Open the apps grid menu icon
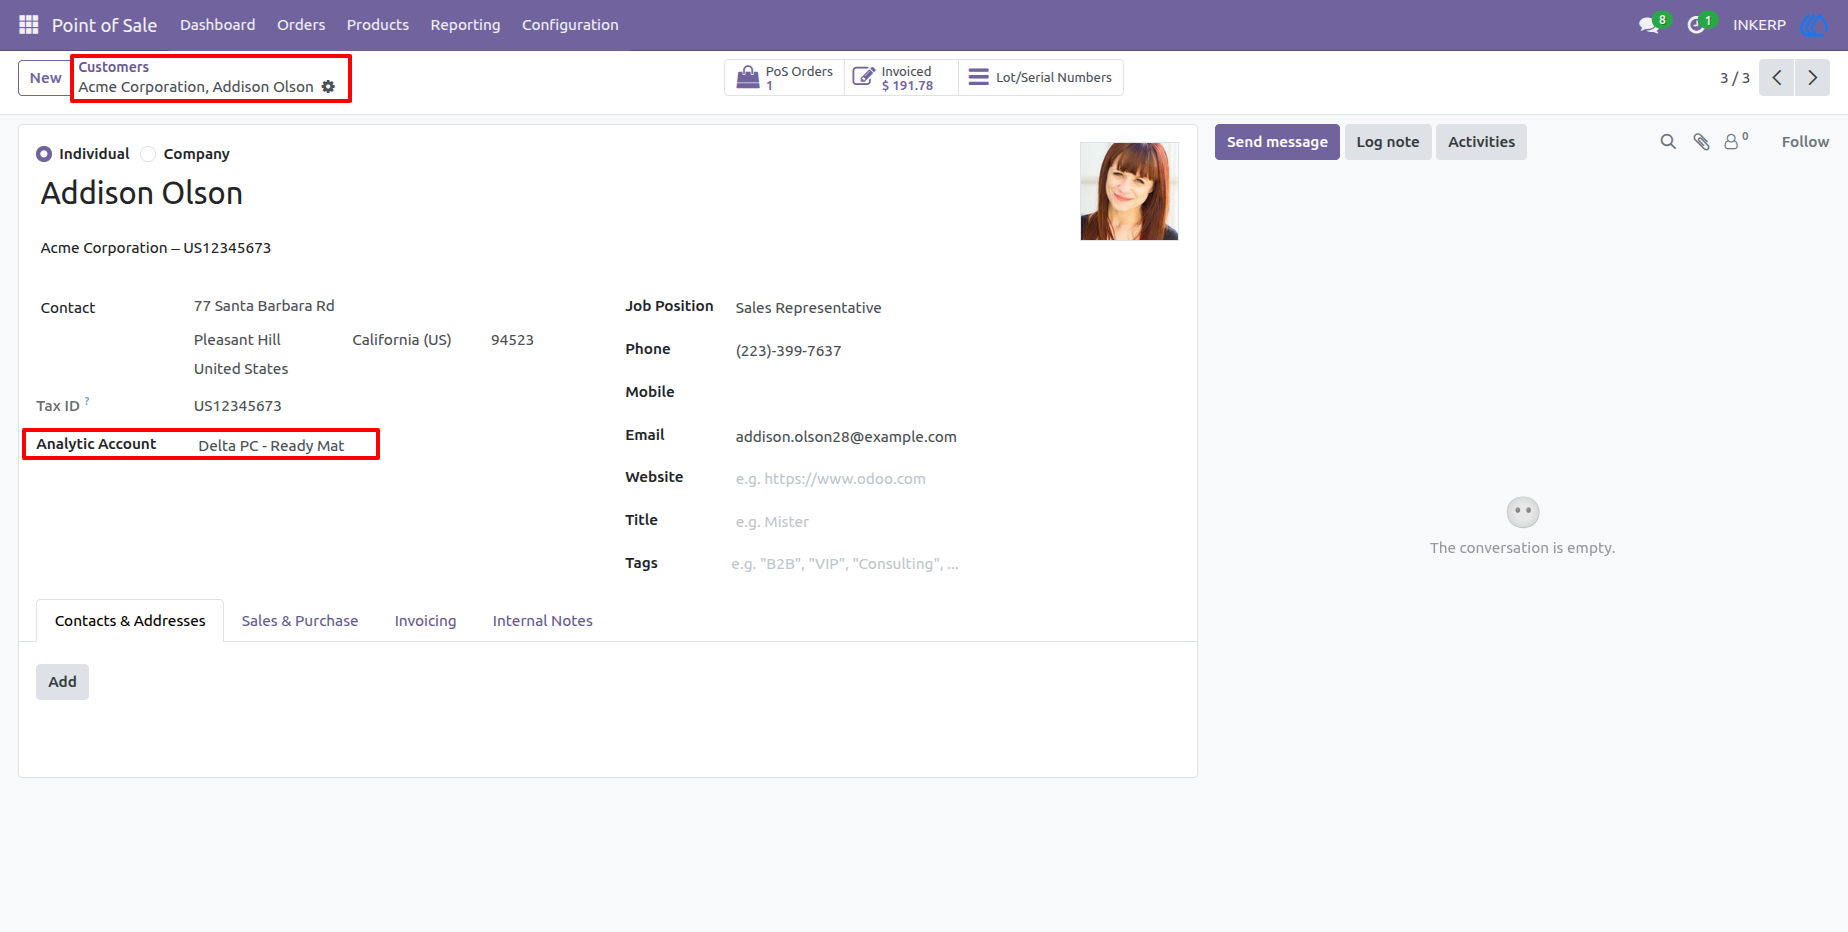The height and width of the screenshot is (932, 1848). [29, 24]
